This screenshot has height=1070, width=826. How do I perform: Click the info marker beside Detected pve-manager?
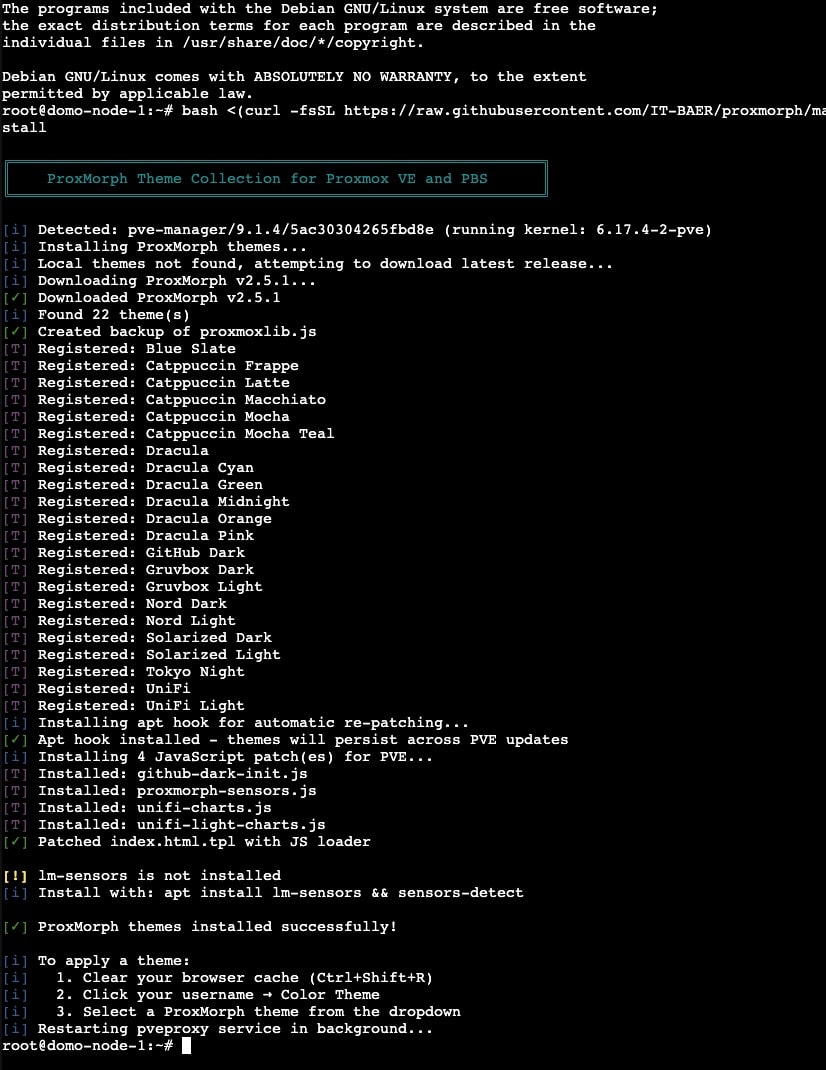[x=16, y=229]
